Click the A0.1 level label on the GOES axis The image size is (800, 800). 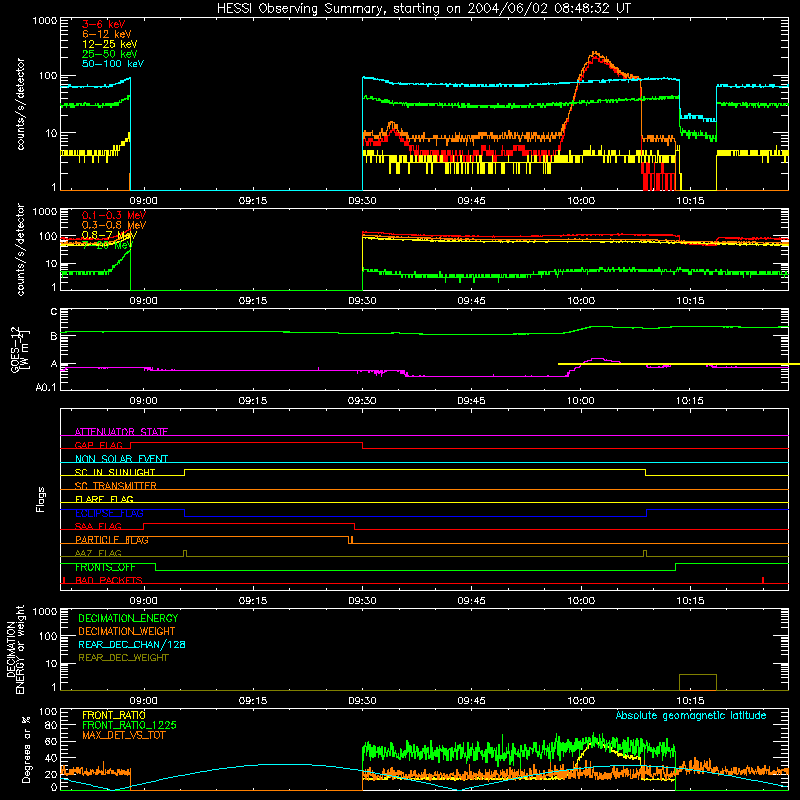(x=45, y=388)
